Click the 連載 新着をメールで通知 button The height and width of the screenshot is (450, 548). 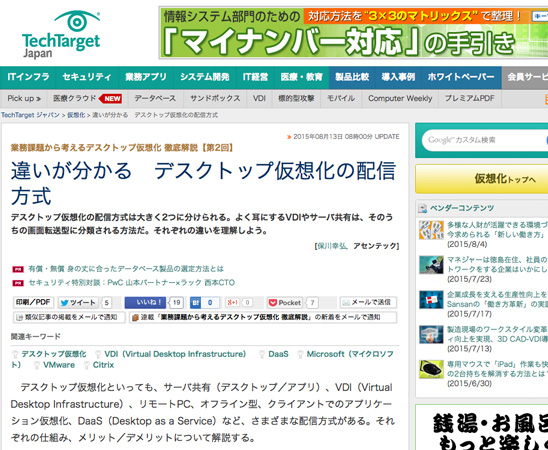point(263,317)
